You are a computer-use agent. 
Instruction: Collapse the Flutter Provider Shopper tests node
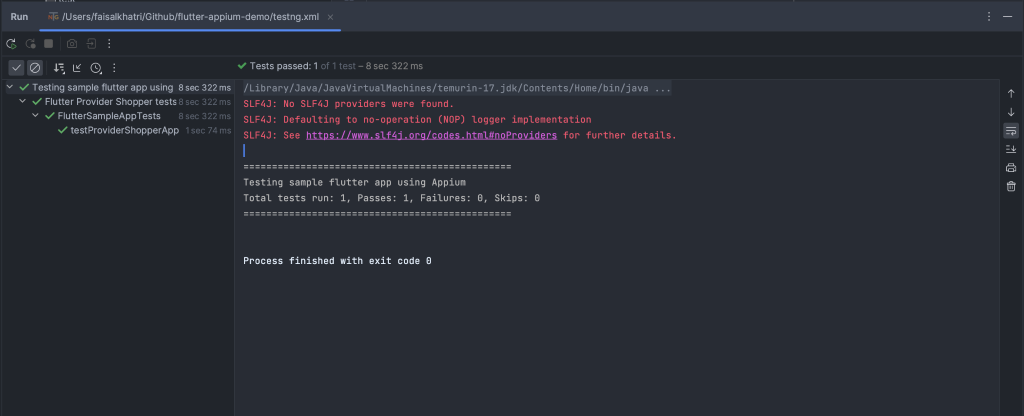tap(23, 102)
